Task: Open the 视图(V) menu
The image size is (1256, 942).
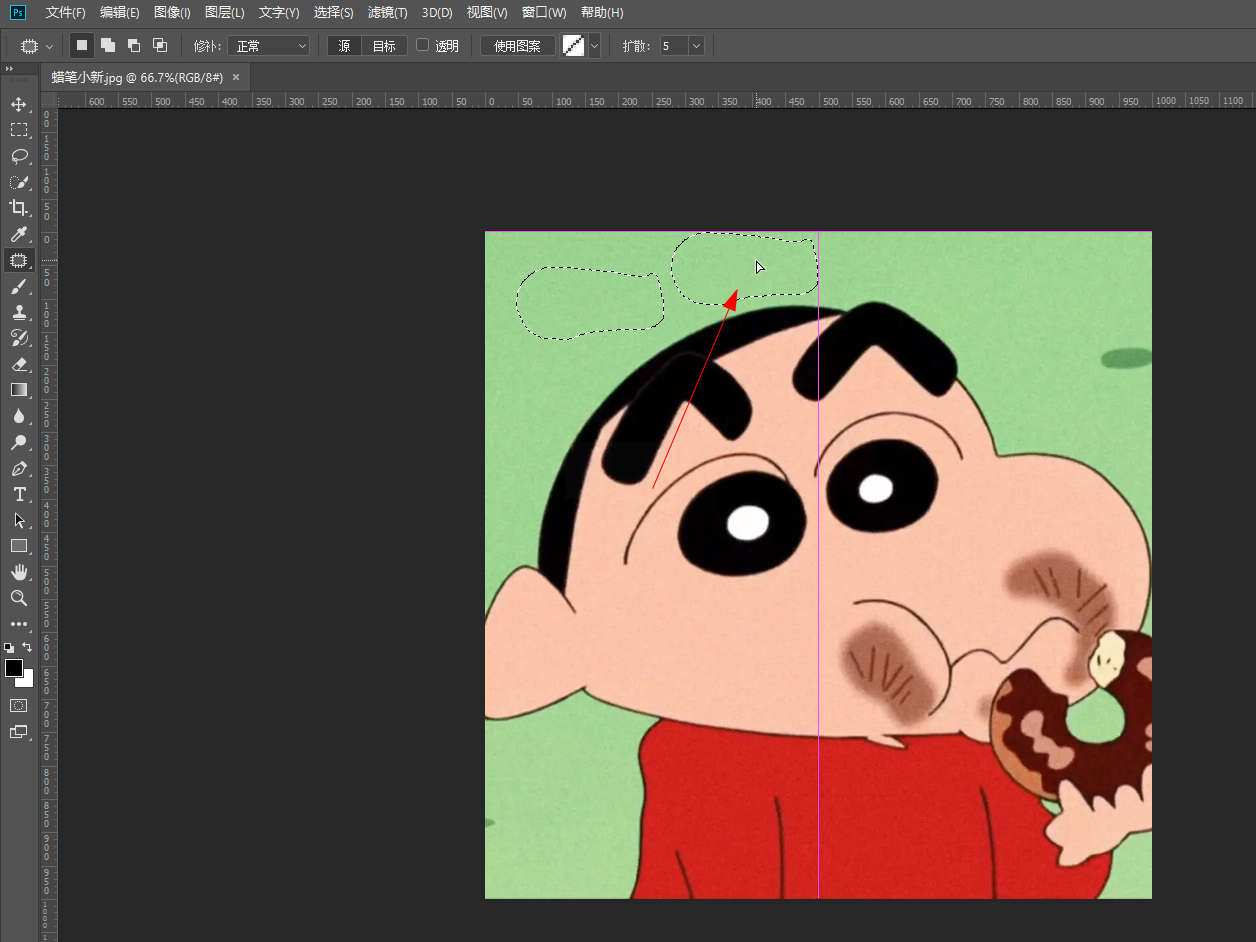Action: point(487,12)
